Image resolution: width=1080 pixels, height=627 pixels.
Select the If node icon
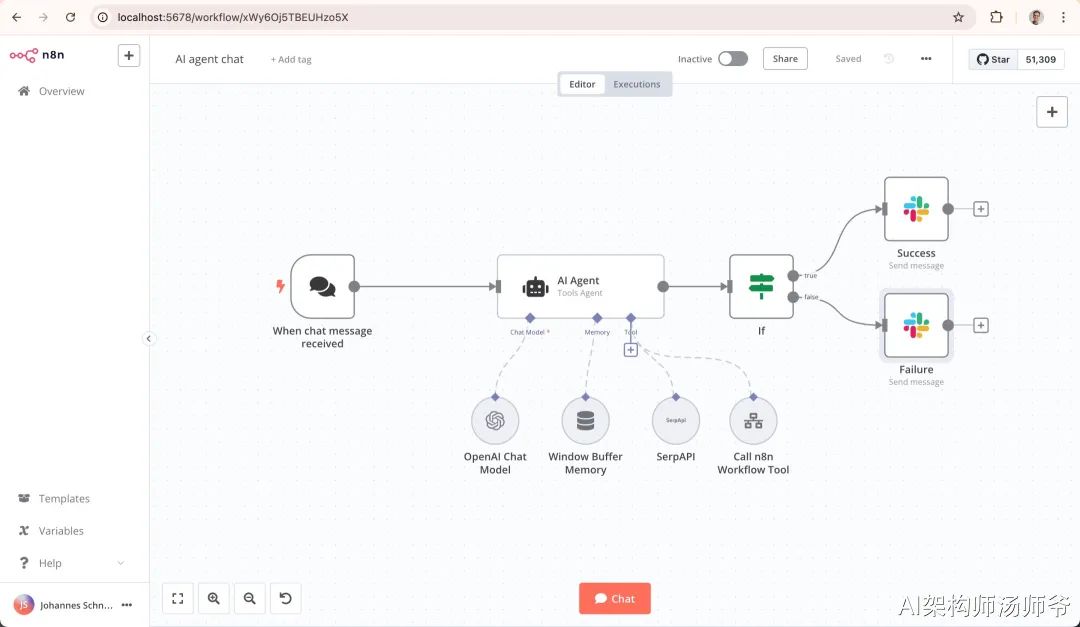(x=761, y=286)
